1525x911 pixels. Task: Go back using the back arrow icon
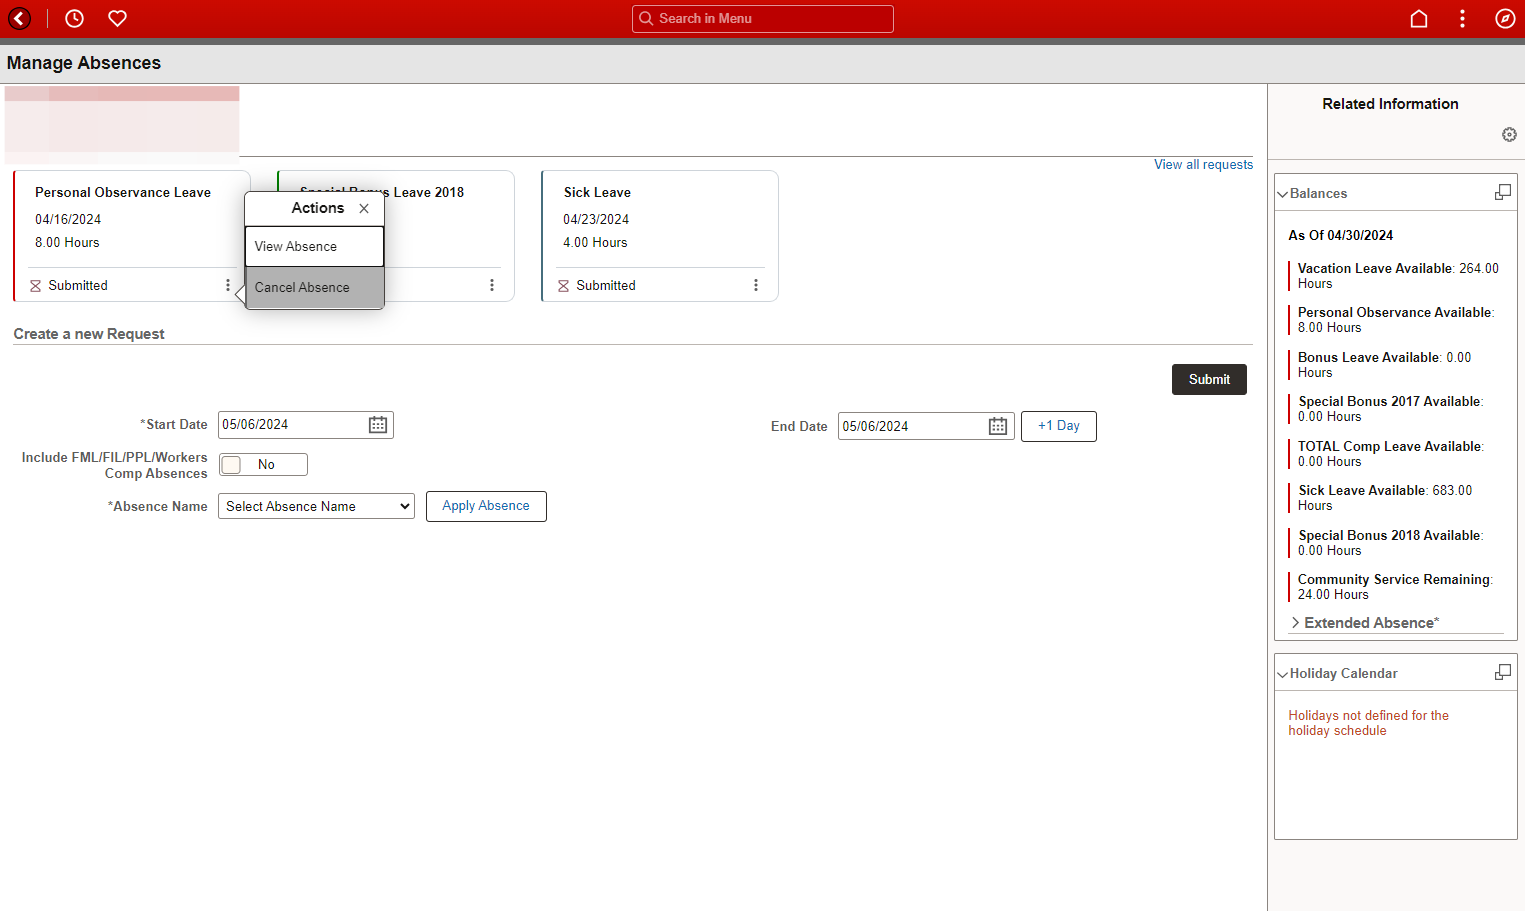click(20, 18)
